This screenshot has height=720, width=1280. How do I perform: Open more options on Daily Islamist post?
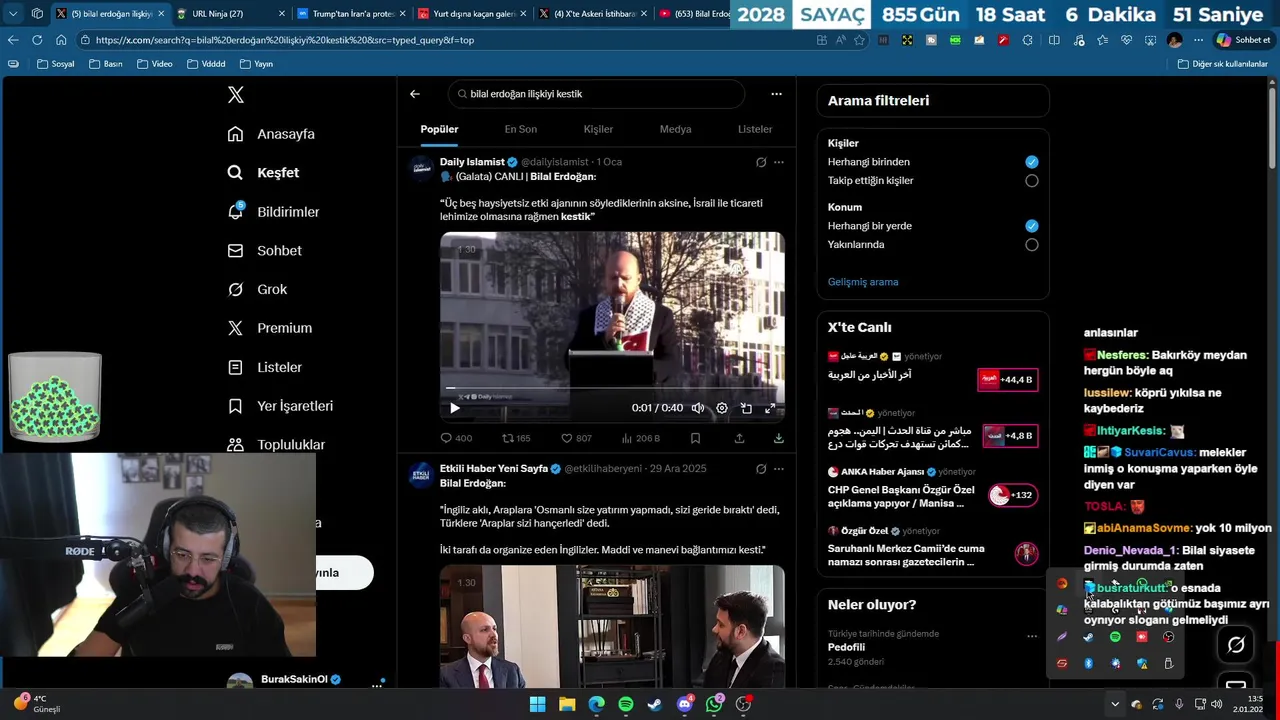coord(779,162)
